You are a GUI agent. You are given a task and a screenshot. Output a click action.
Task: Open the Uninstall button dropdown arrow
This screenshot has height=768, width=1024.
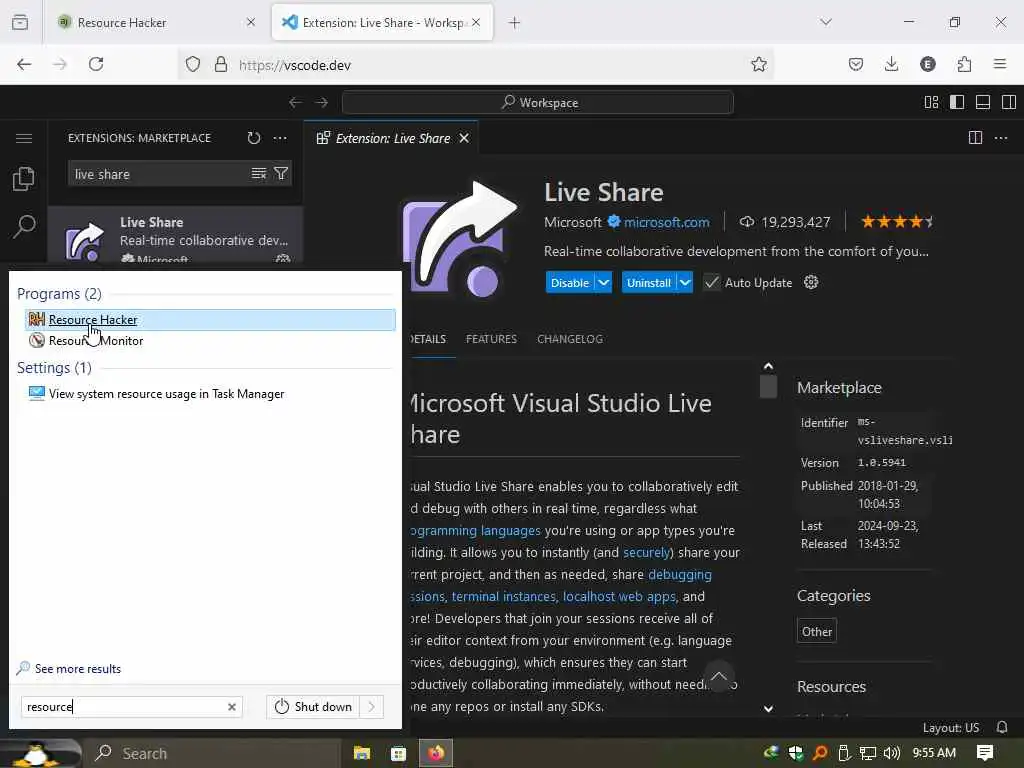pos(685,283)
